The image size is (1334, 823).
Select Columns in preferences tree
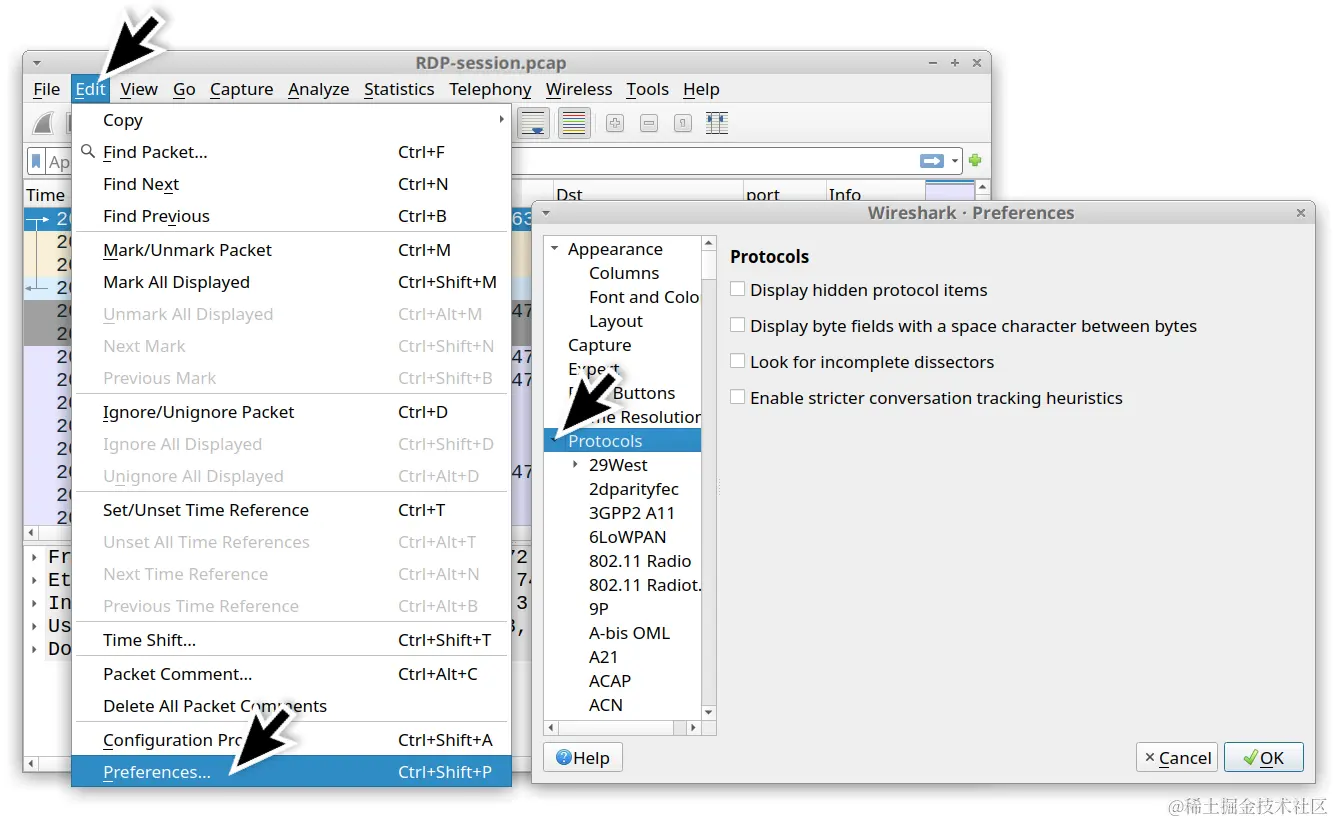[x=624, y=273]
